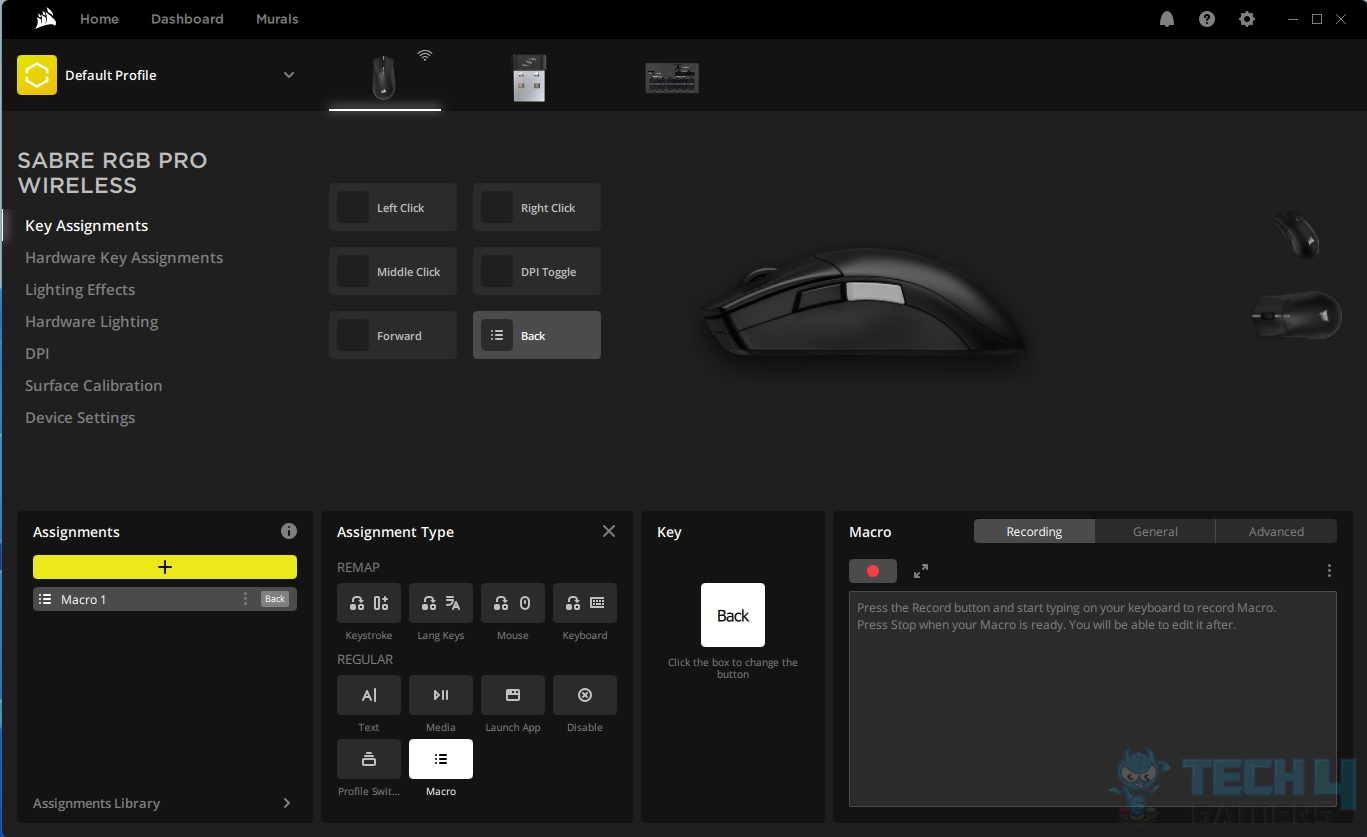Select the Middle Click button assignment
Image resolution: width=1367 pixels, height=837 pixels.
[x=393, y=271]
